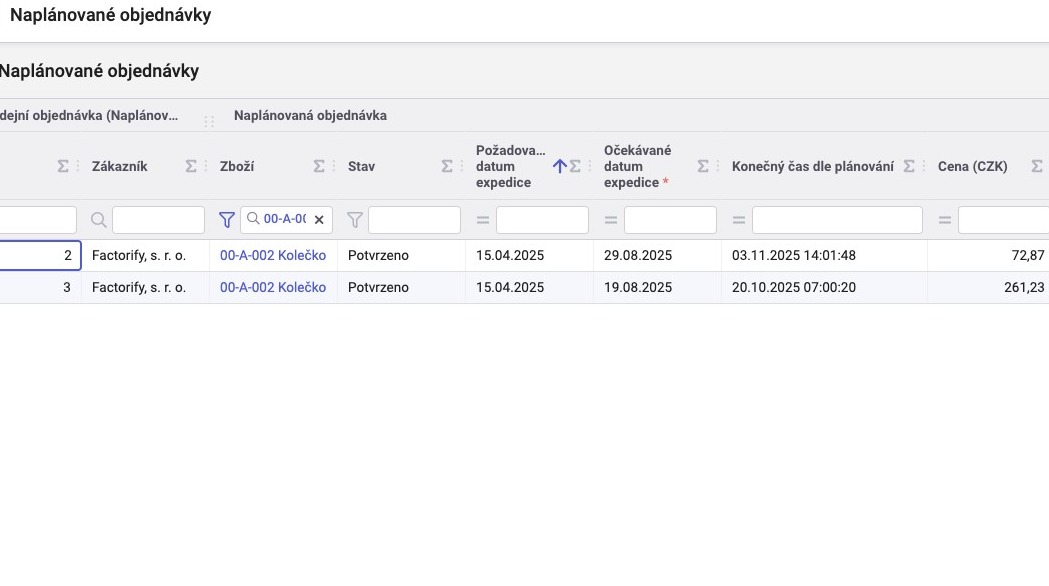Click sum icon in Konečný čas dle plánování column
Image resolution: width=1049 pixels, height=586 pixels.
909,167
